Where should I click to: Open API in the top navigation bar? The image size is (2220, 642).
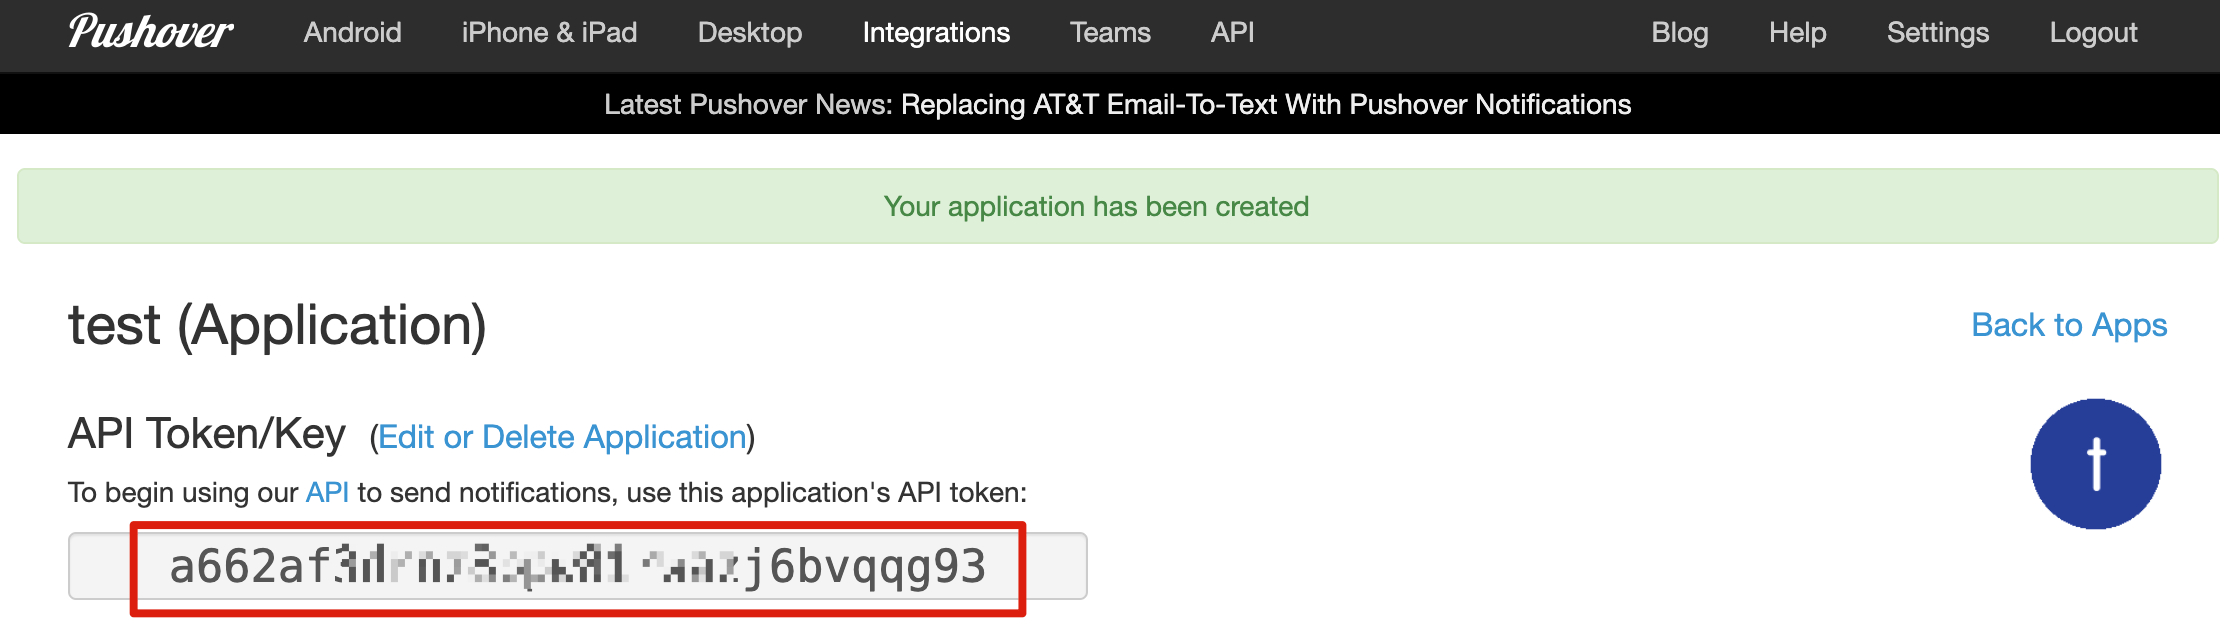1232,33
